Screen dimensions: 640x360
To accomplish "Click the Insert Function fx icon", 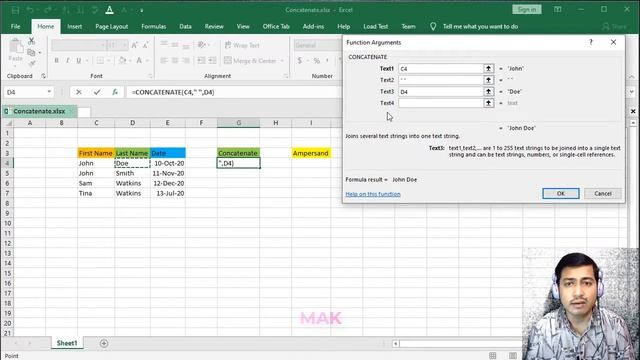I will (x=115, y=92).
